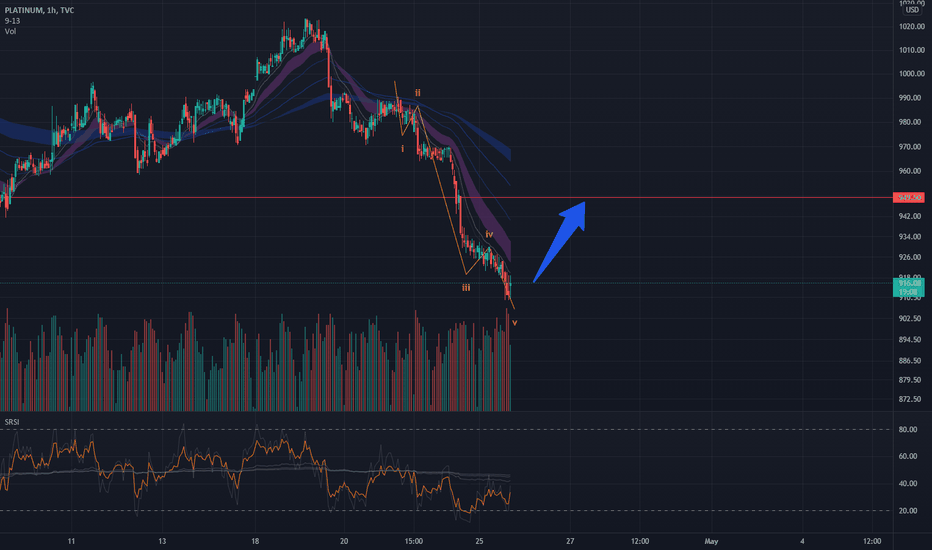The image size is (932, 550).
Task: Click the 879.50 price axis label
Action: click(912, 379)
